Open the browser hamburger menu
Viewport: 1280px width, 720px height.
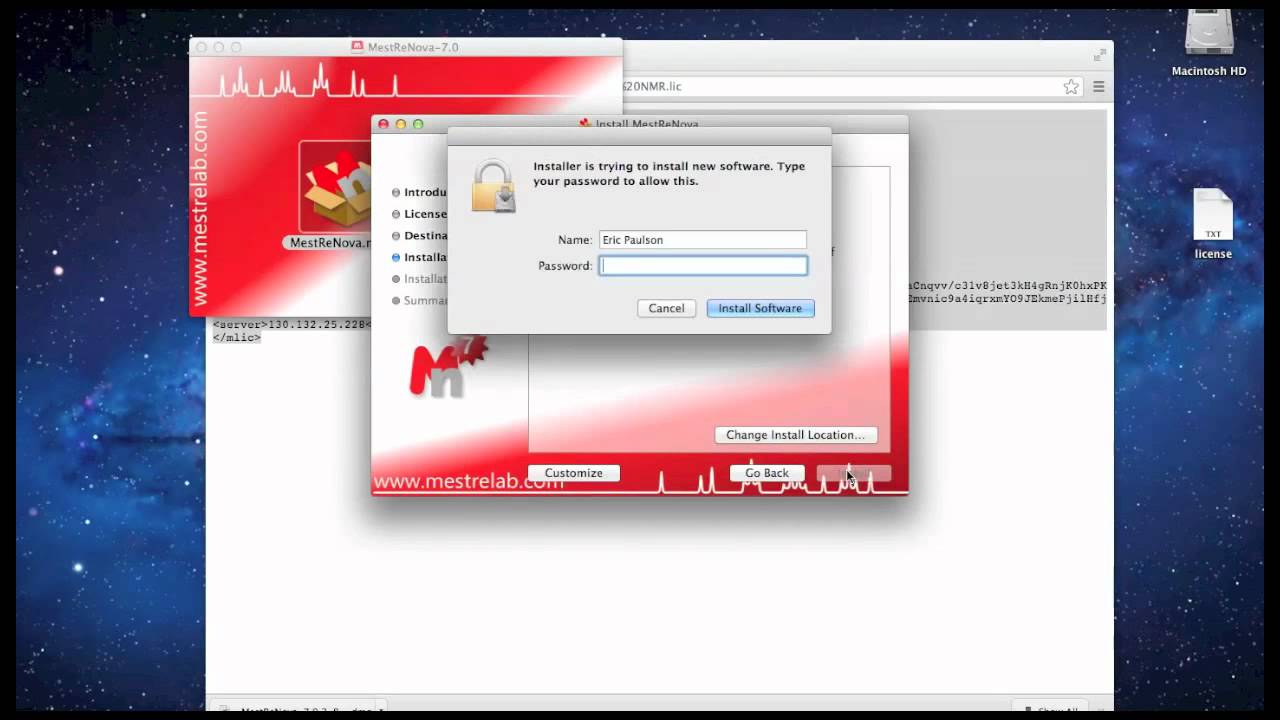1098,87
